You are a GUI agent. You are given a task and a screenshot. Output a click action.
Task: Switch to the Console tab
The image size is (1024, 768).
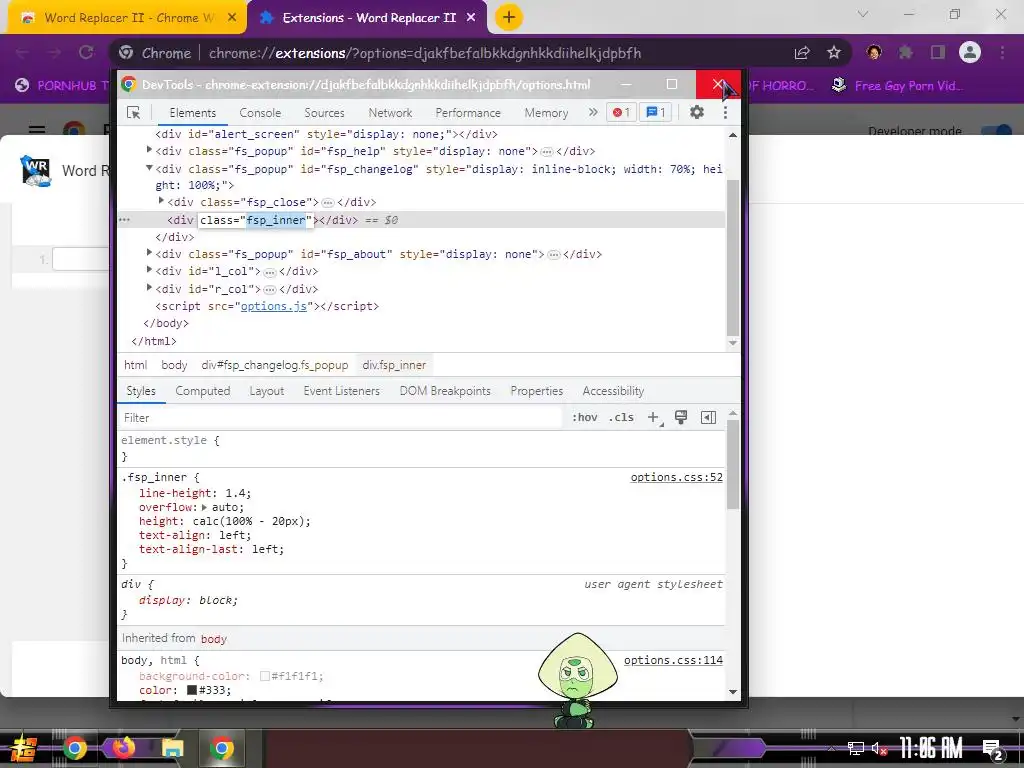click(x=260, y=113)
